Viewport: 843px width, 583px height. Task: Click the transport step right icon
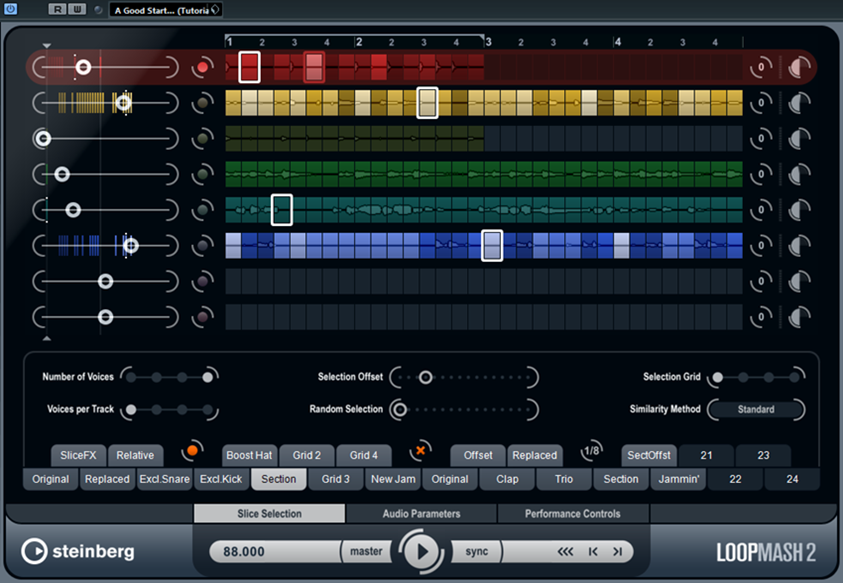618,551
